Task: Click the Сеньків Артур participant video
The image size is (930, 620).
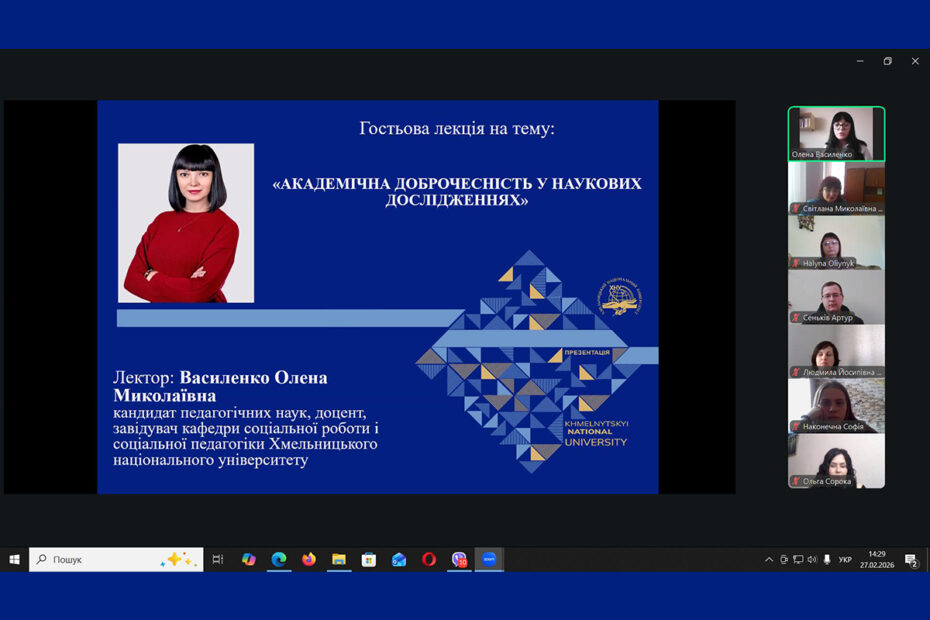Action: (x=836, y=297)
